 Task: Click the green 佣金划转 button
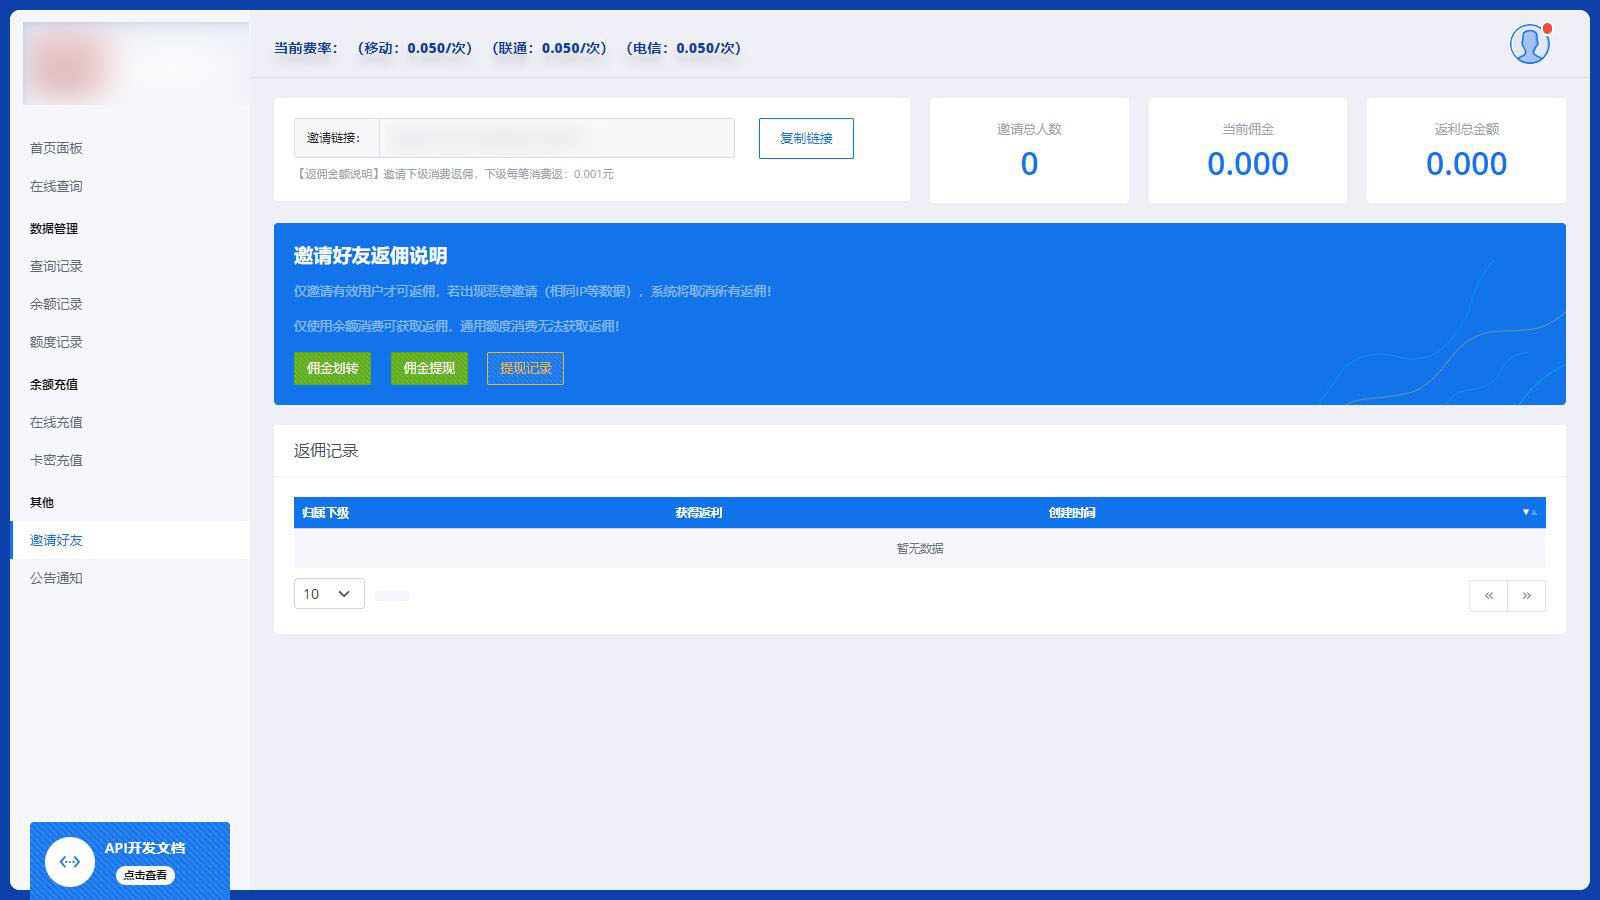click(x=332, y=368)
